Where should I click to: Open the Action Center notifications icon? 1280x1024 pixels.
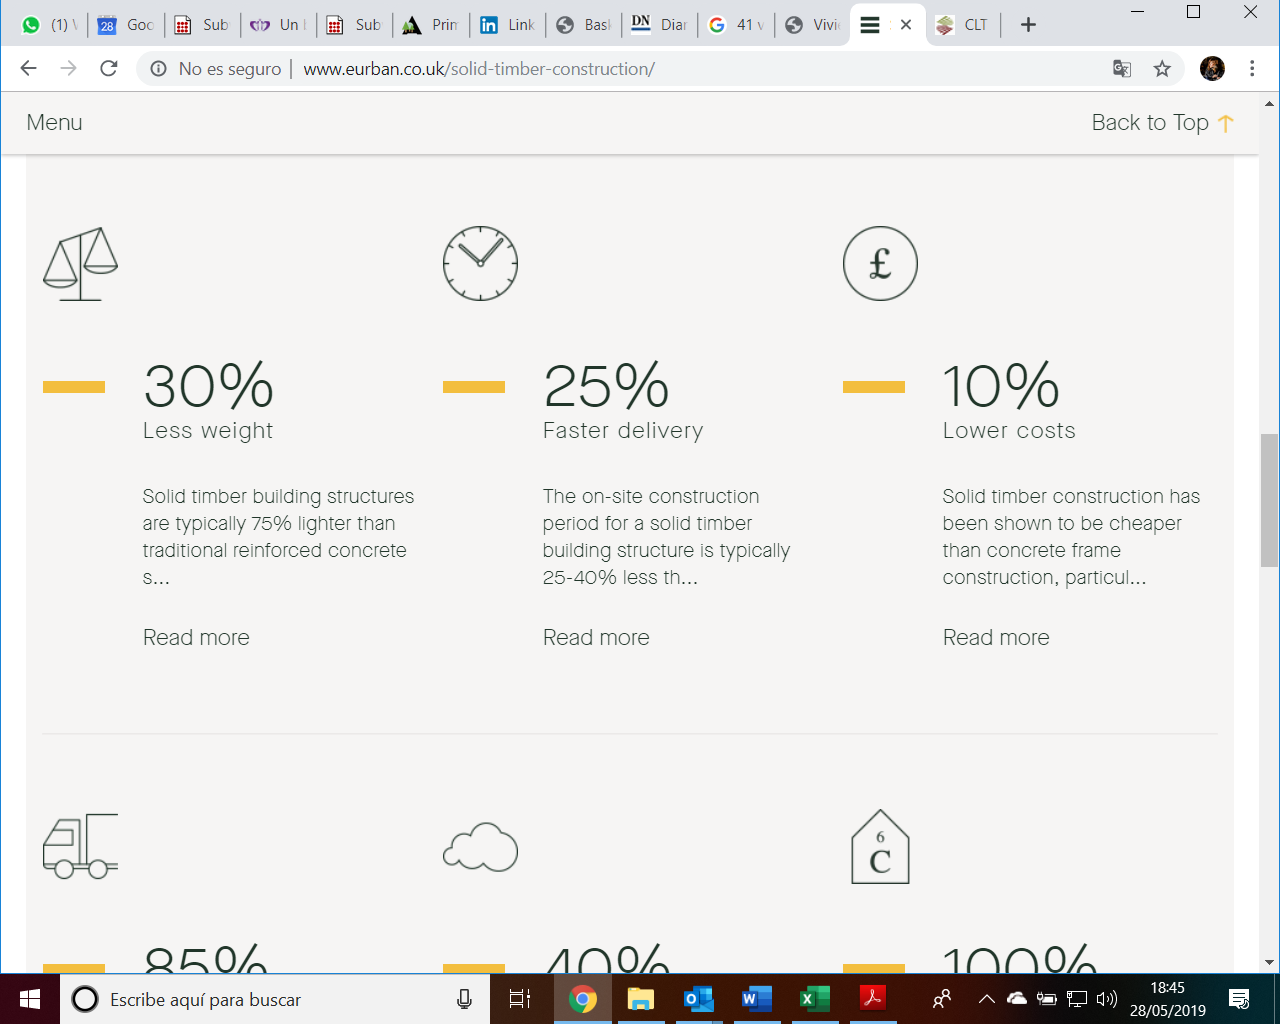[x=1239, y=999]
